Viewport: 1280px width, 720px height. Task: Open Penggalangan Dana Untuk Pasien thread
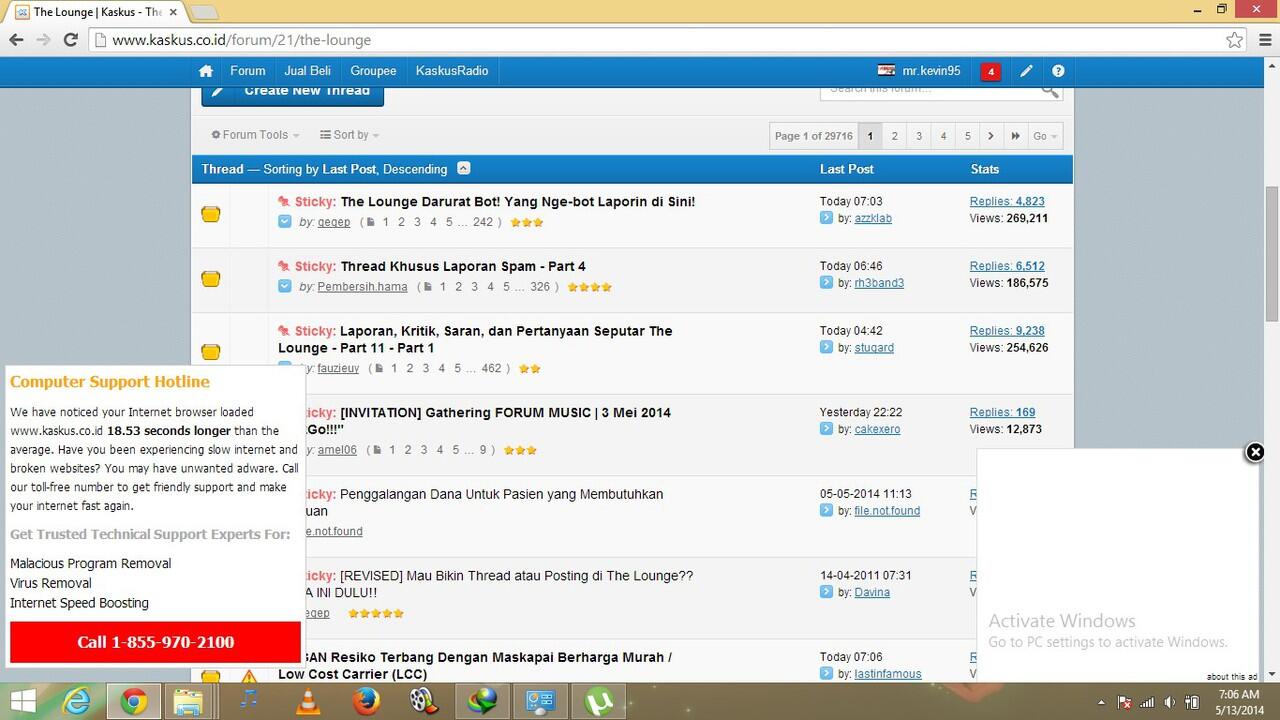coord(501,494)
